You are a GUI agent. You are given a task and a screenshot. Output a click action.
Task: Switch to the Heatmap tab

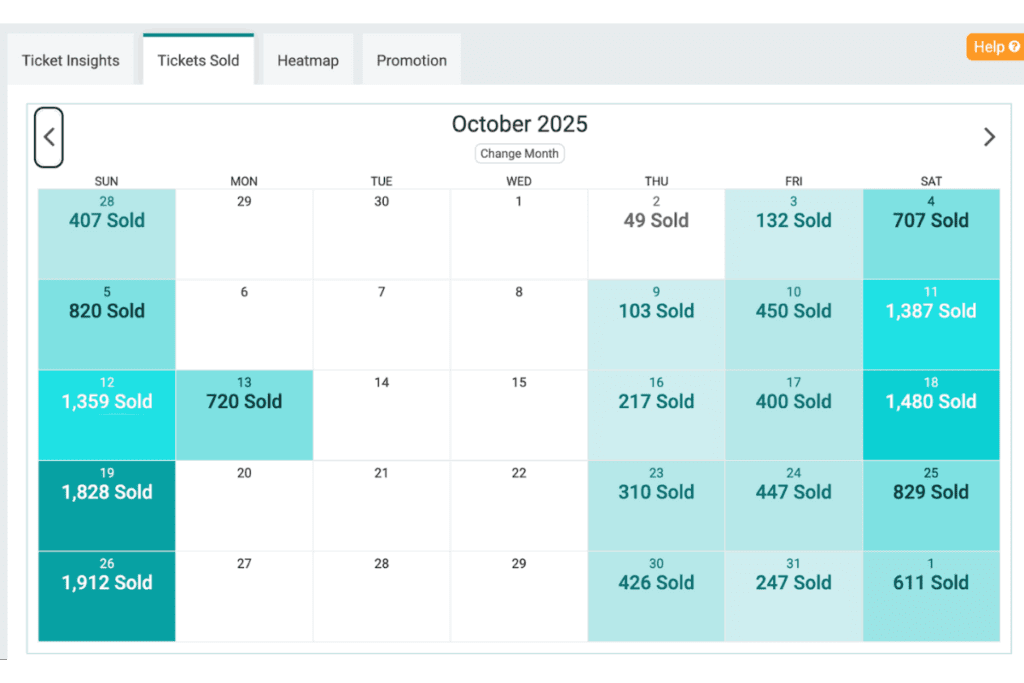pos(308,60)
